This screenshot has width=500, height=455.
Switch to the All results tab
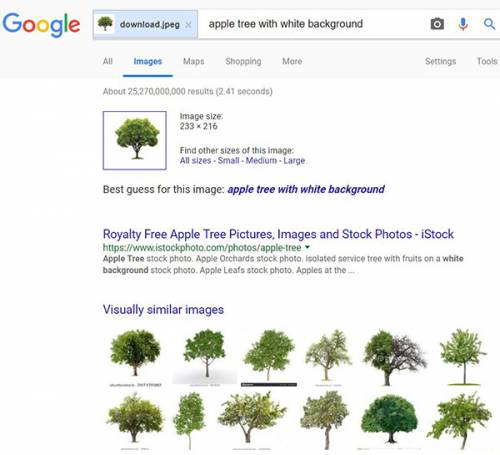tap(108, 61)
